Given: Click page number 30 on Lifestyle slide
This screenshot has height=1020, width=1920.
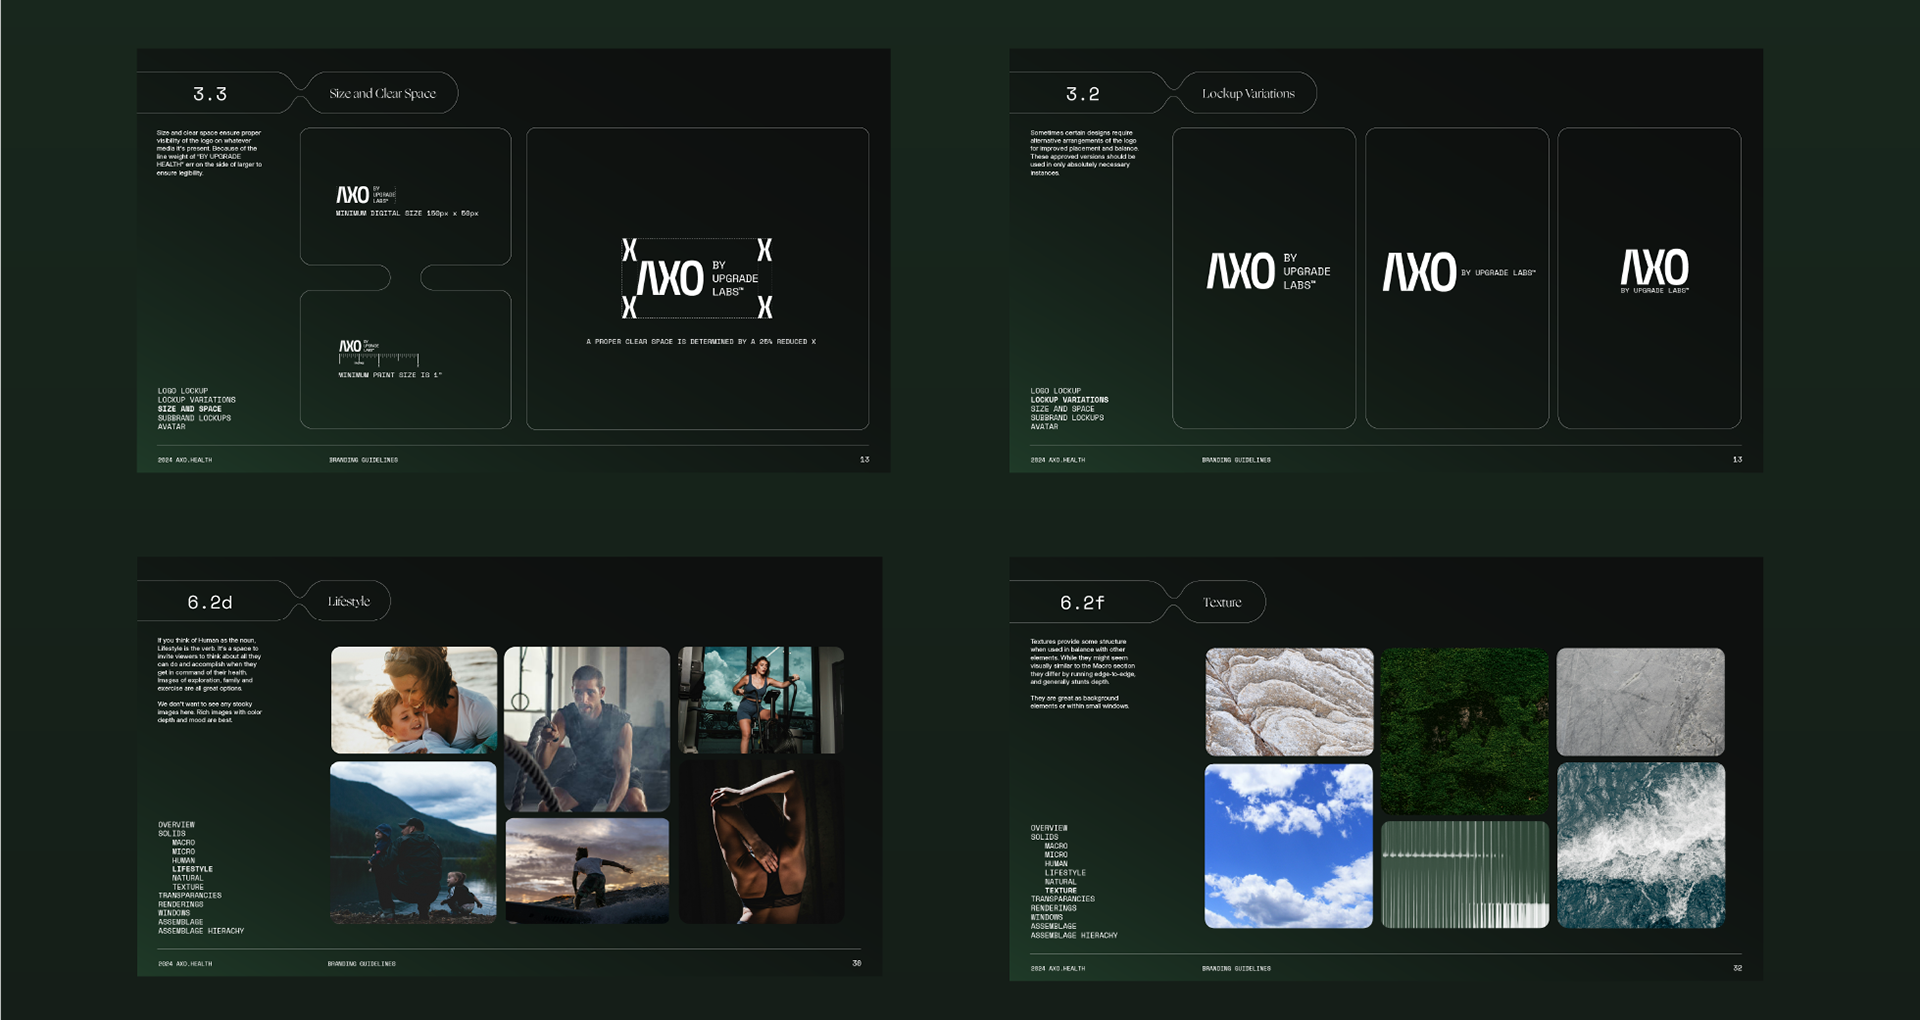Looking at the screenshot, I should tap(856, 963).
